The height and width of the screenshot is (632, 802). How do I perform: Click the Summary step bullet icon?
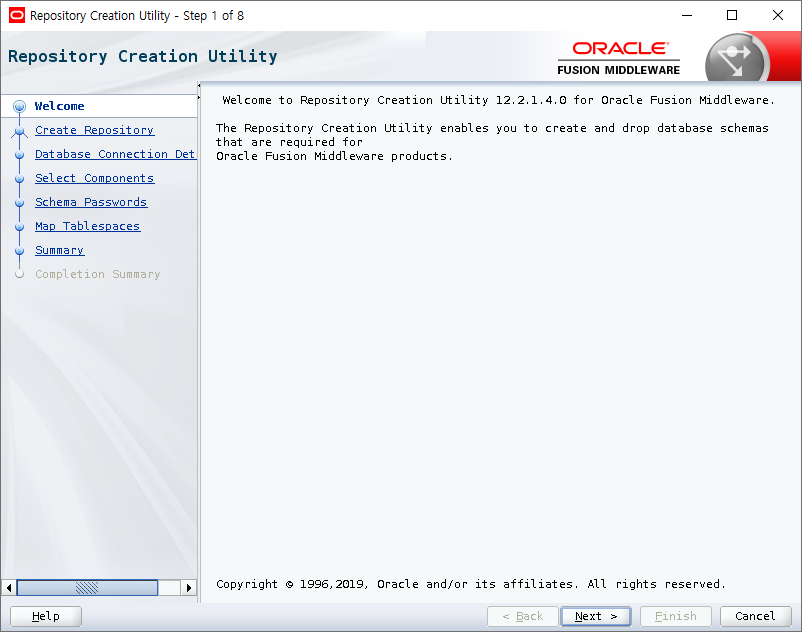pyautogui.click(x=19, y=251)
